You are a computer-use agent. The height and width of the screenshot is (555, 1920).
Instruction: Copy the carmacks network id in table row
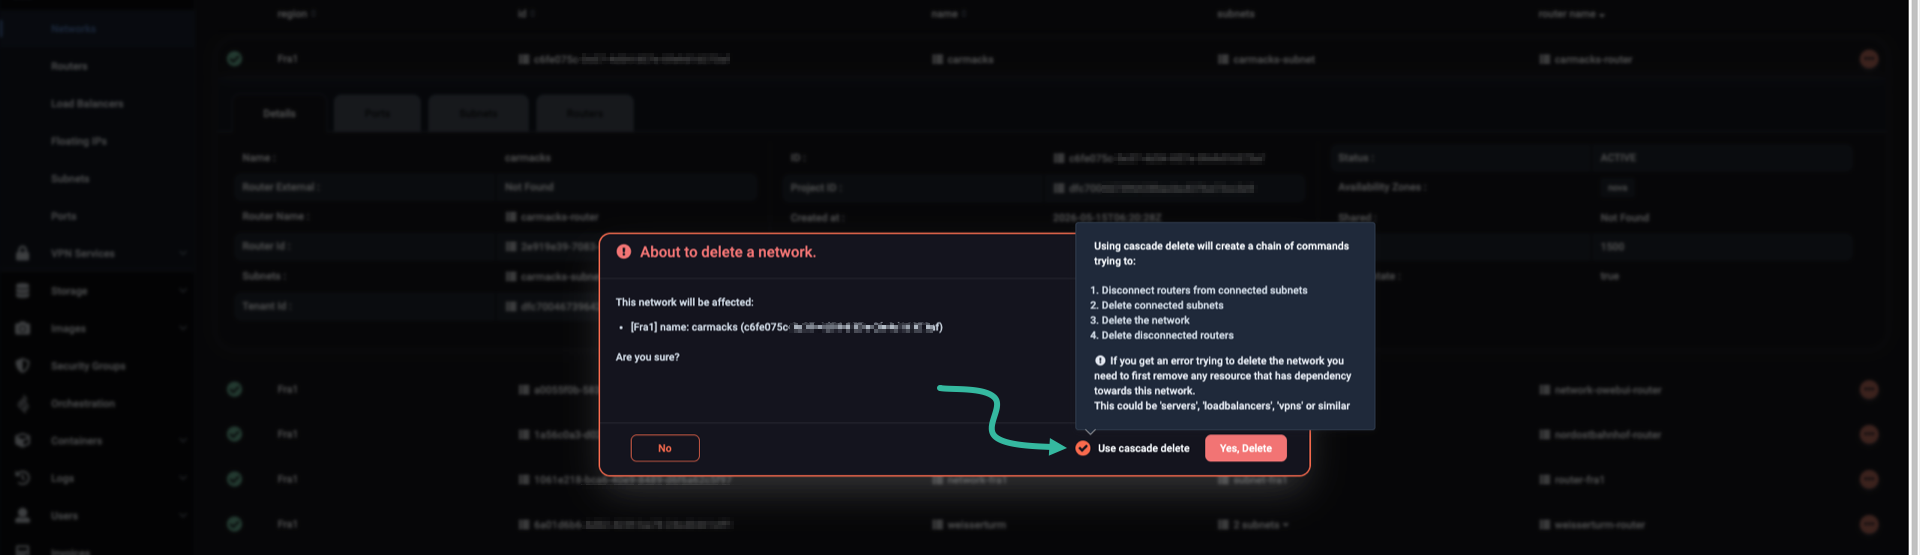pyautogui.click(x=524, y=60)
